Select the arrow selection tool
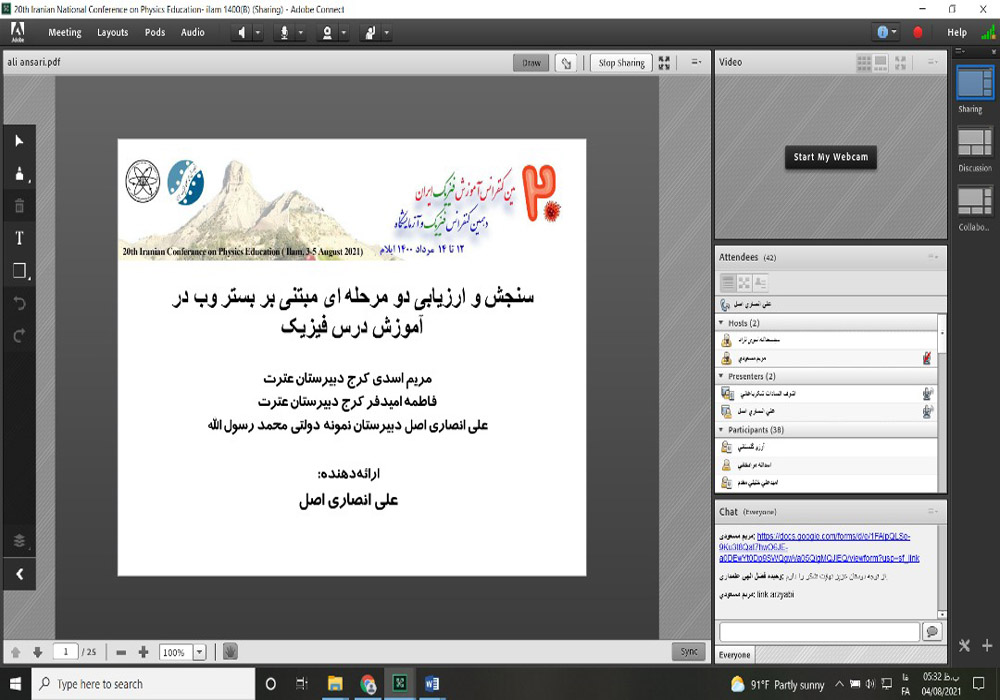Screen dimensions: 1000x700 (18, 141)
